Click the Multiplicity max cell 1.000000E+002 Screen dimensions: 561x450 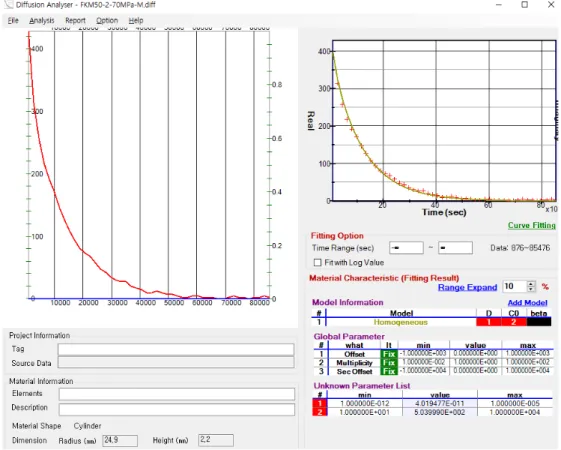click(x=527, y=362)
